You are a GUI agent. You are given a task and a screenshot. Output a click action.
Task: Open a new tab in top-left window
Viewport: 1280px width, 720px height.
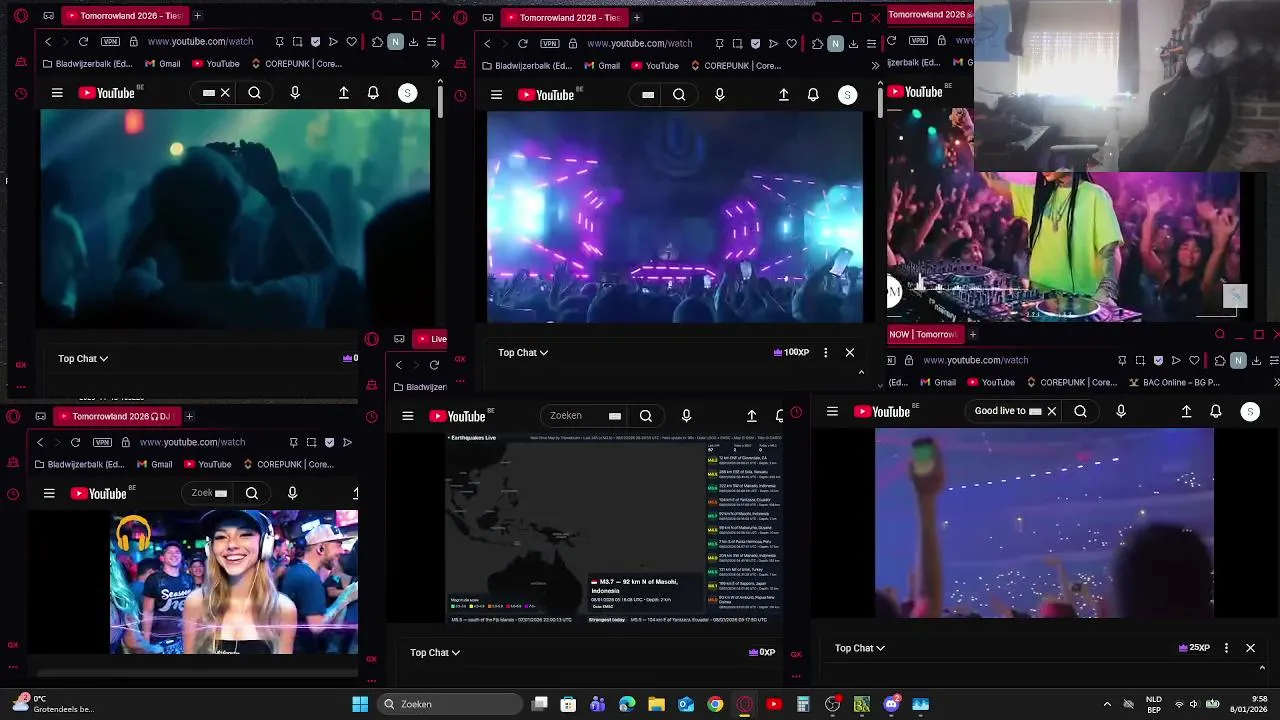pyautogui.click(x=197, y=16)
